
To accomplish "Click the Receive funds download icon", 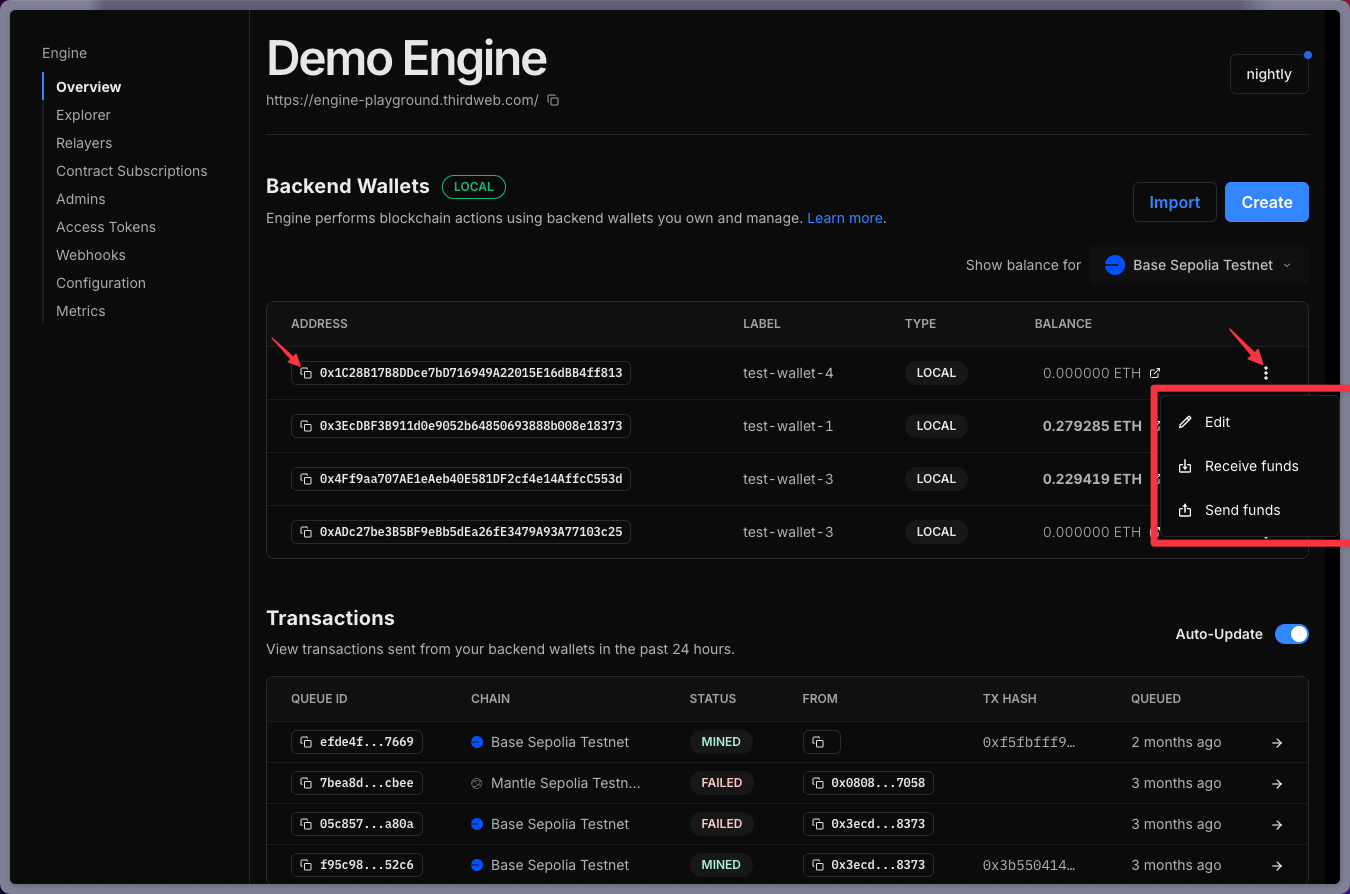I will pos(1185,466).
